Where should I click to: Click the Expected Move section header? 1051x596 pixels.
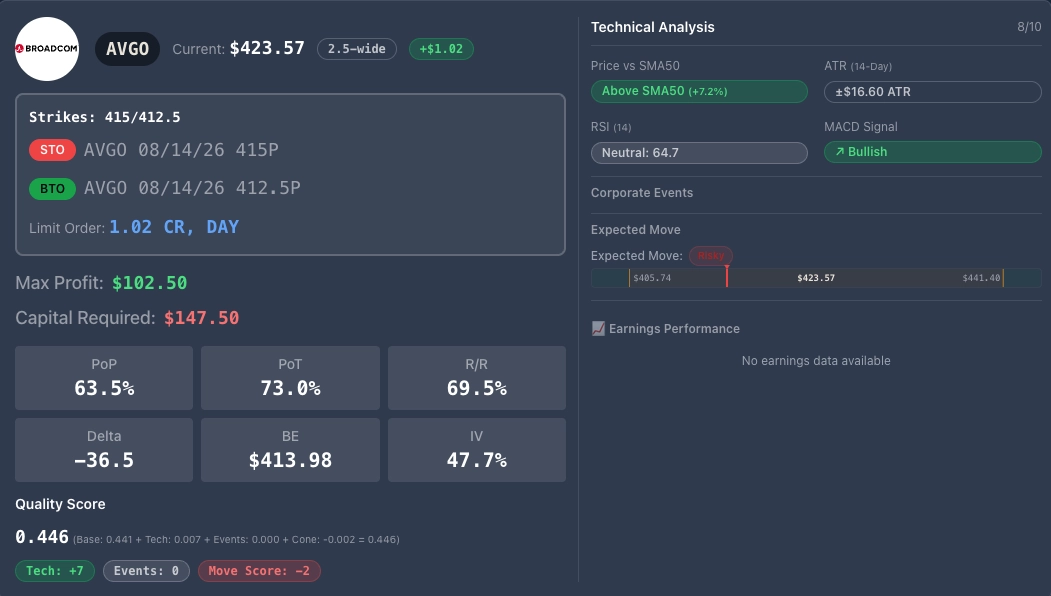tap(635, 230)
